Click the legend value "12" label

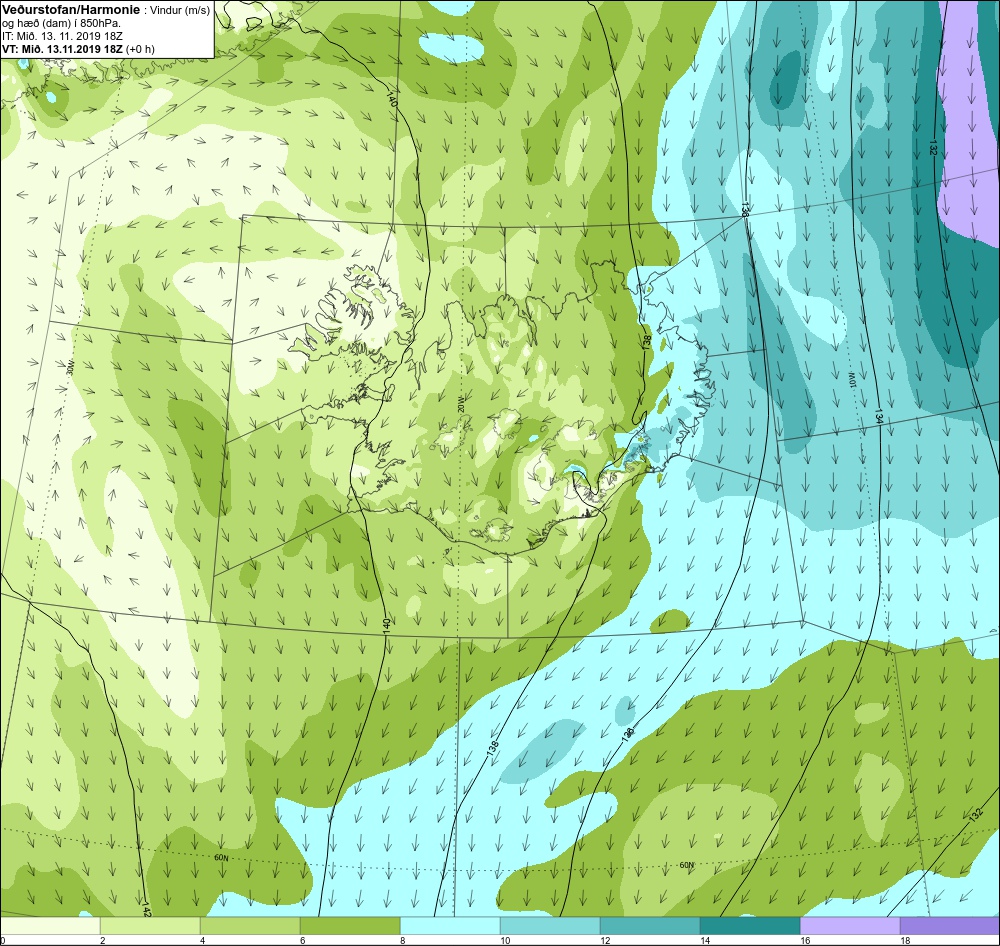(x=605, y=940)
